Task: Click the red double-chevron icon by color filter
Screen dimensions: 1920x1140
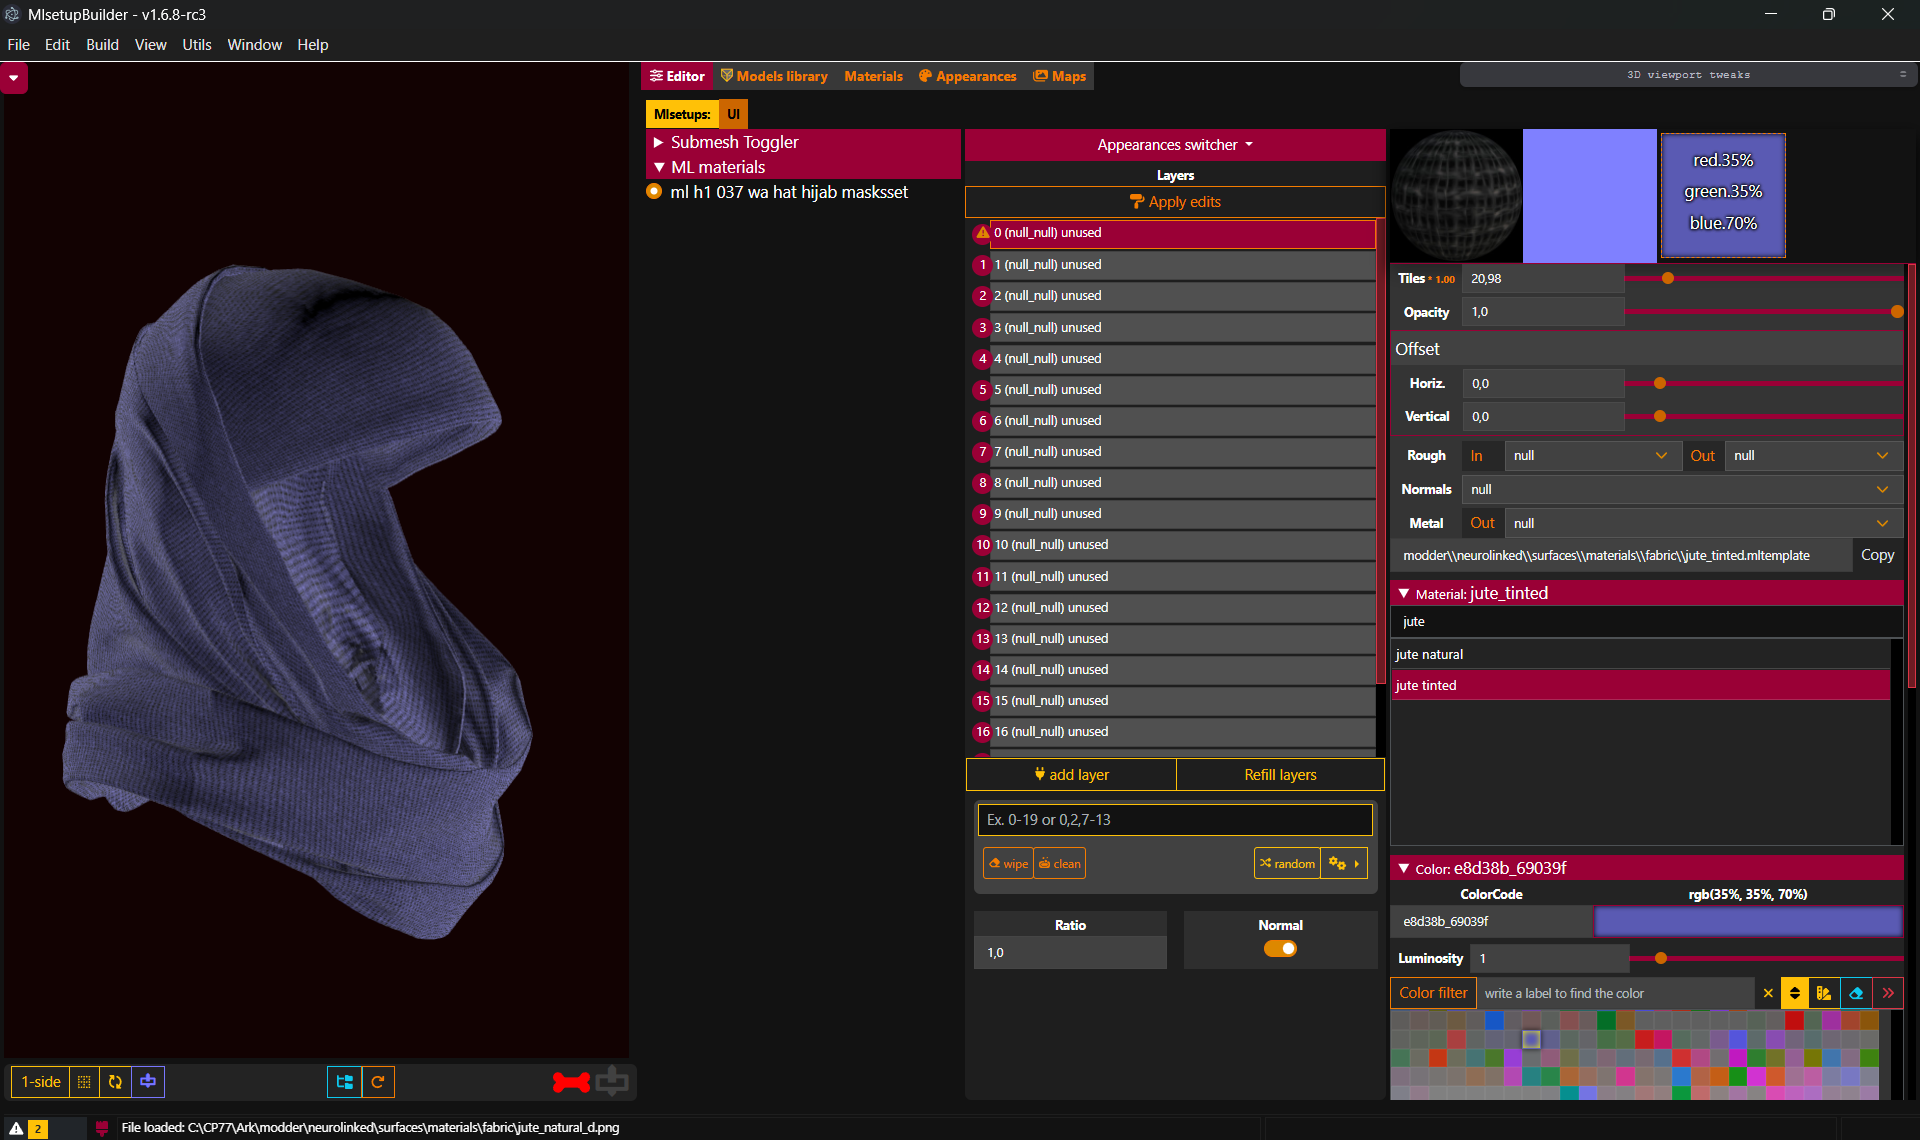Action: pyautogui.click(x=1888, y=993)
